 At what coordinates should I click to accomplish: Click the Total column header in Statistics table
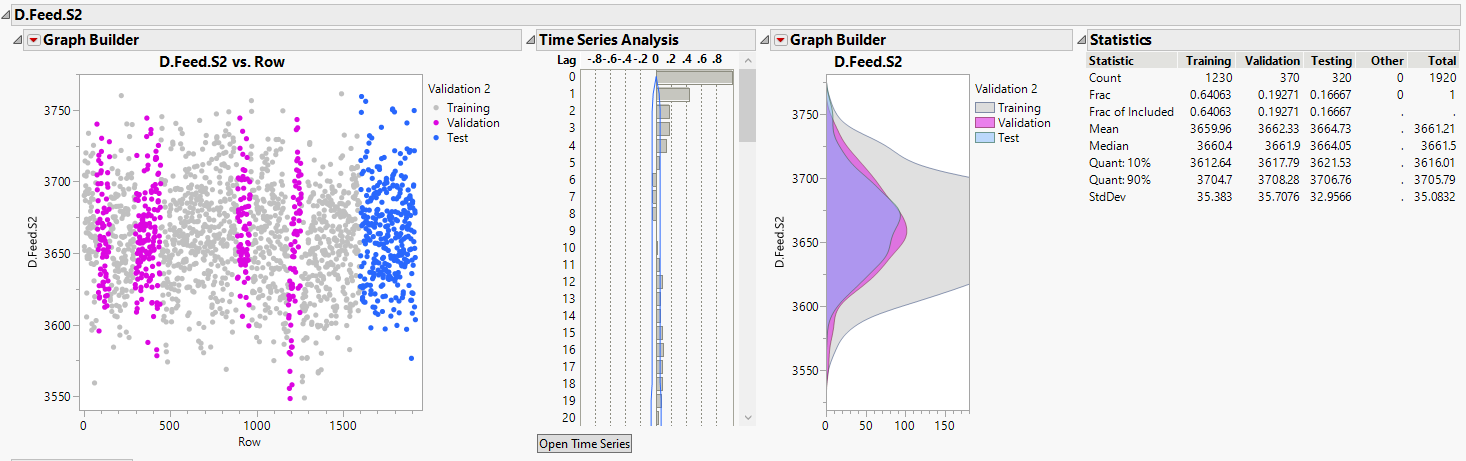pos(1441,61)
